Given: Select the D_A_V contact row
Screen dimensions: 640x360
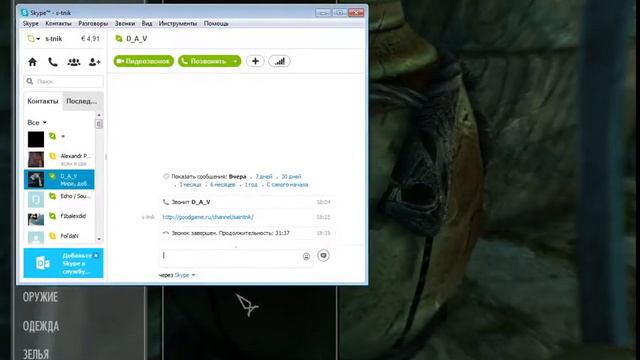Looking at the screenshot, I should (x=59, y=179).
